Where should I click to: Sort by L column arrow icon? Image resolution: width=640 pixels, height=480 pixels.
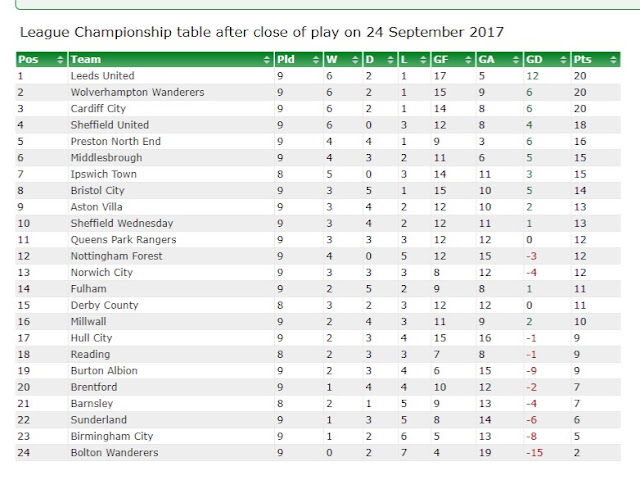point(423,60)
